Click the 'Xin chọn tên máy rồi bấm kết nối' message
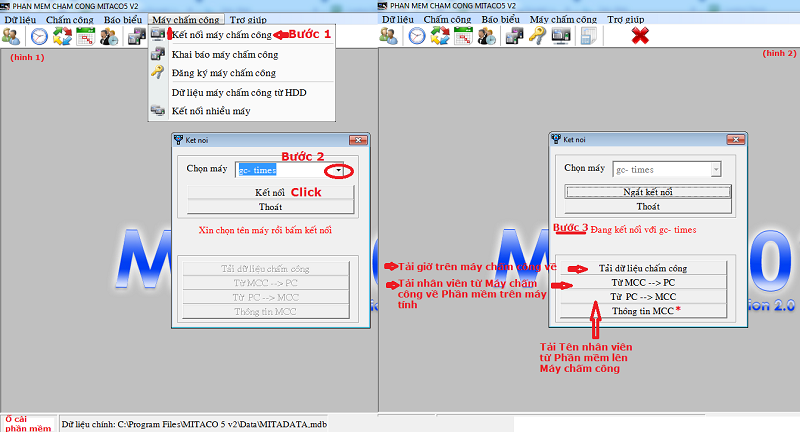The height and width of the screenshot is (432, 800). click(265, 230)
